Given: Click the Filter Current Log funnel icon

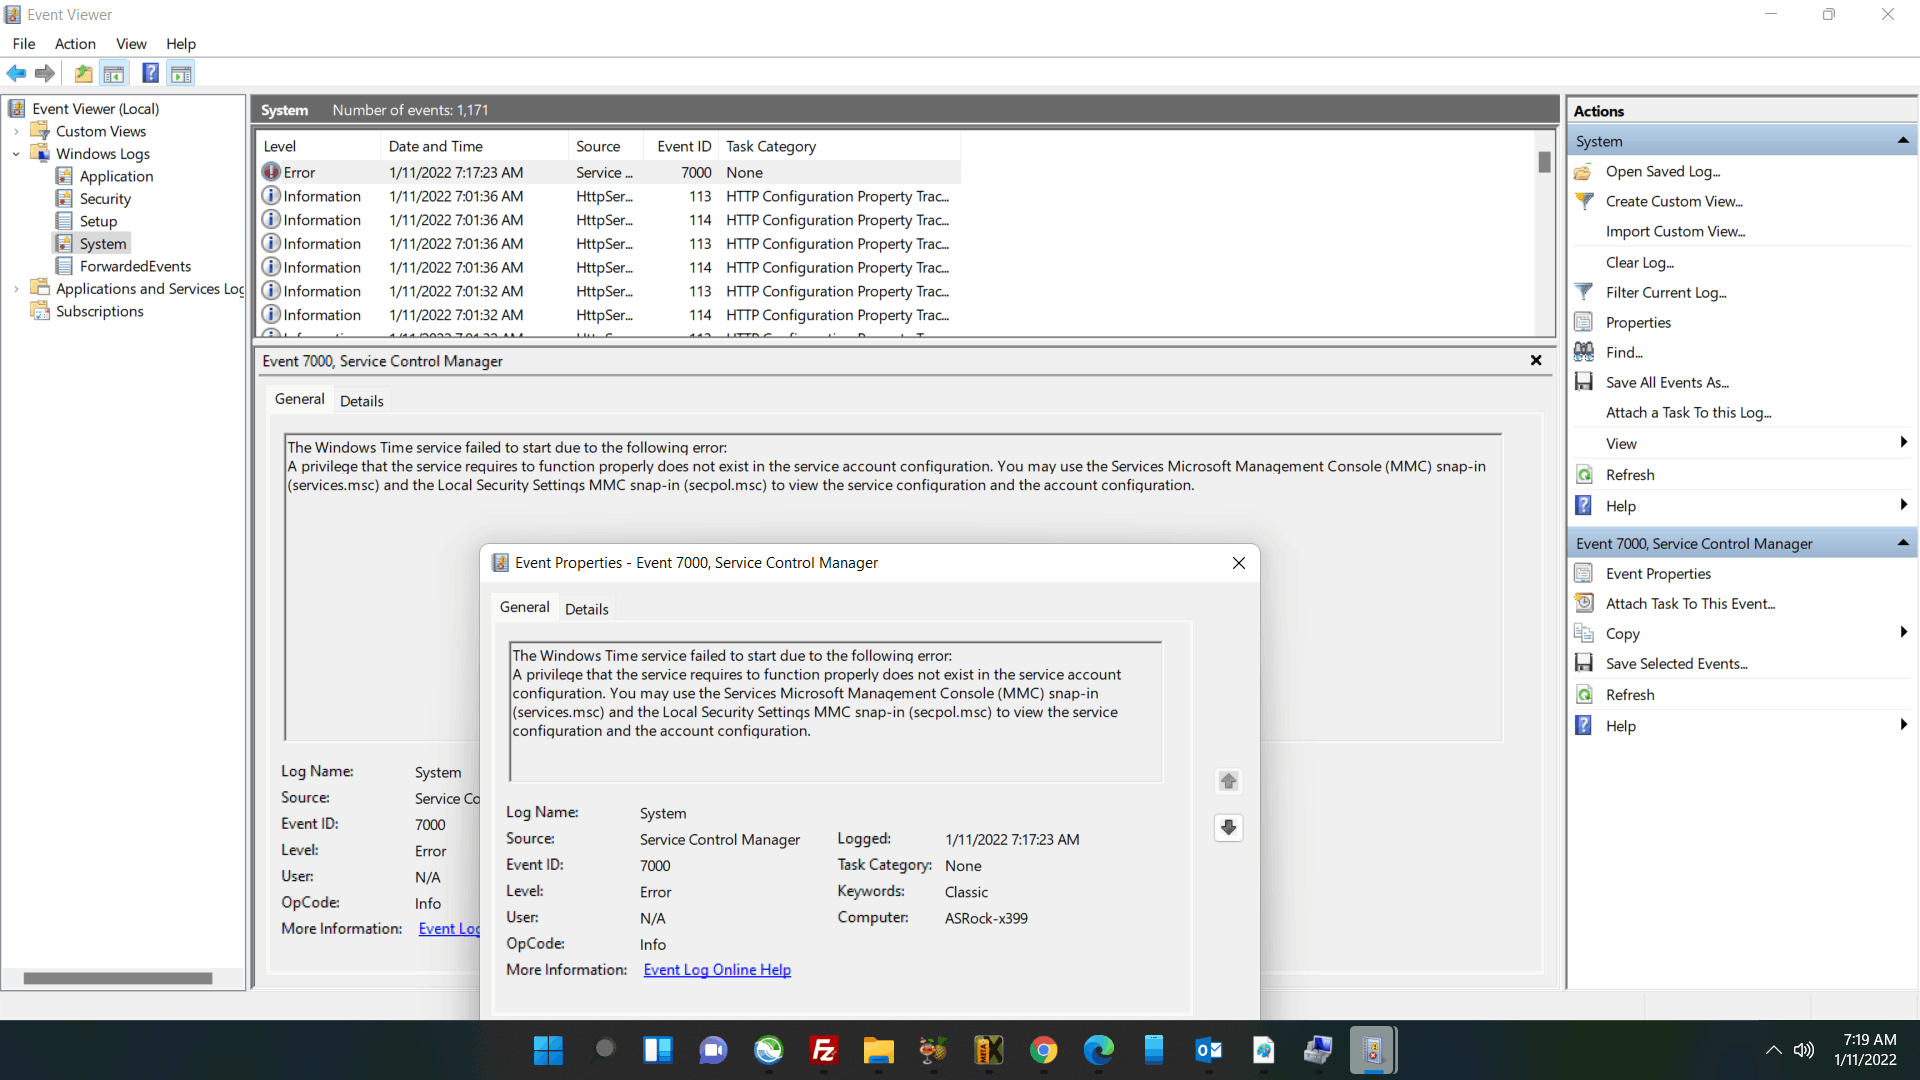Looking at the screenshot, I should point(1584,292).
